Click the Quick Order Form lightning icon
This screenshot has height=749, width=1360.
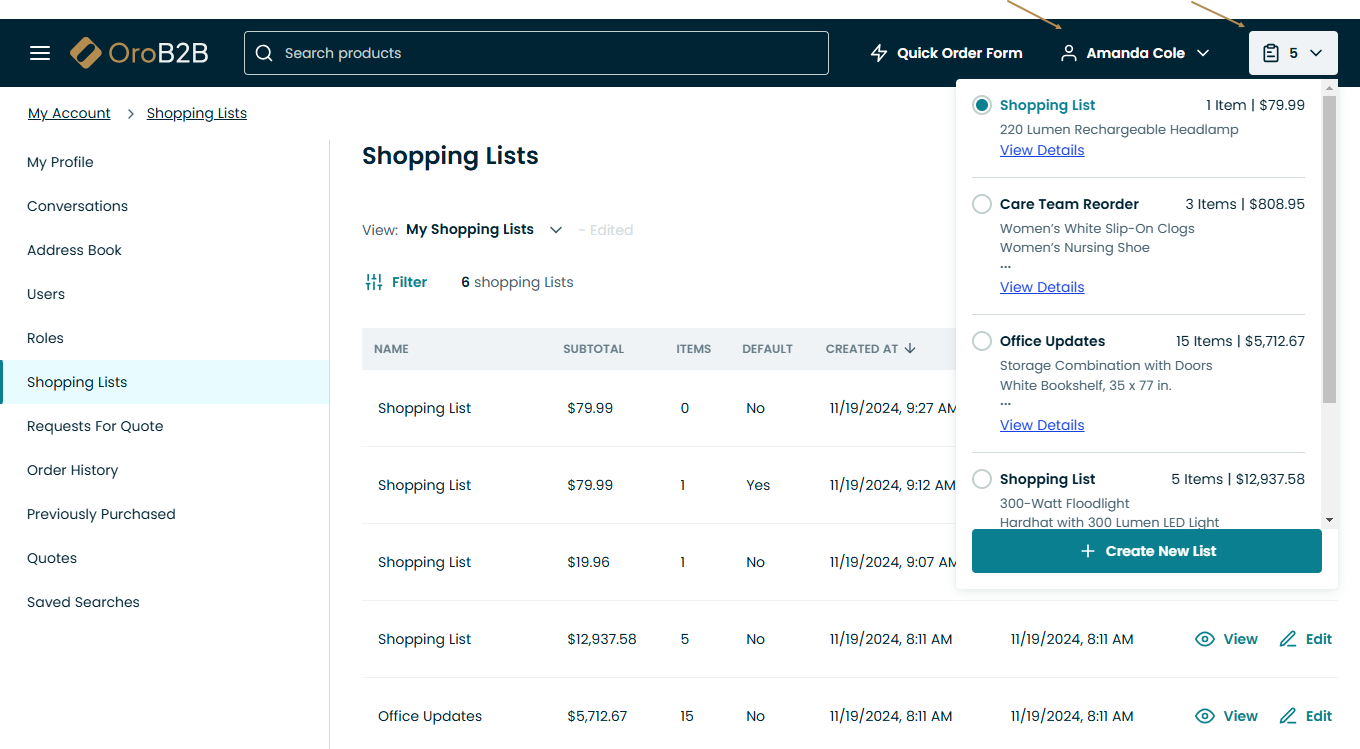tap(879, 53)
